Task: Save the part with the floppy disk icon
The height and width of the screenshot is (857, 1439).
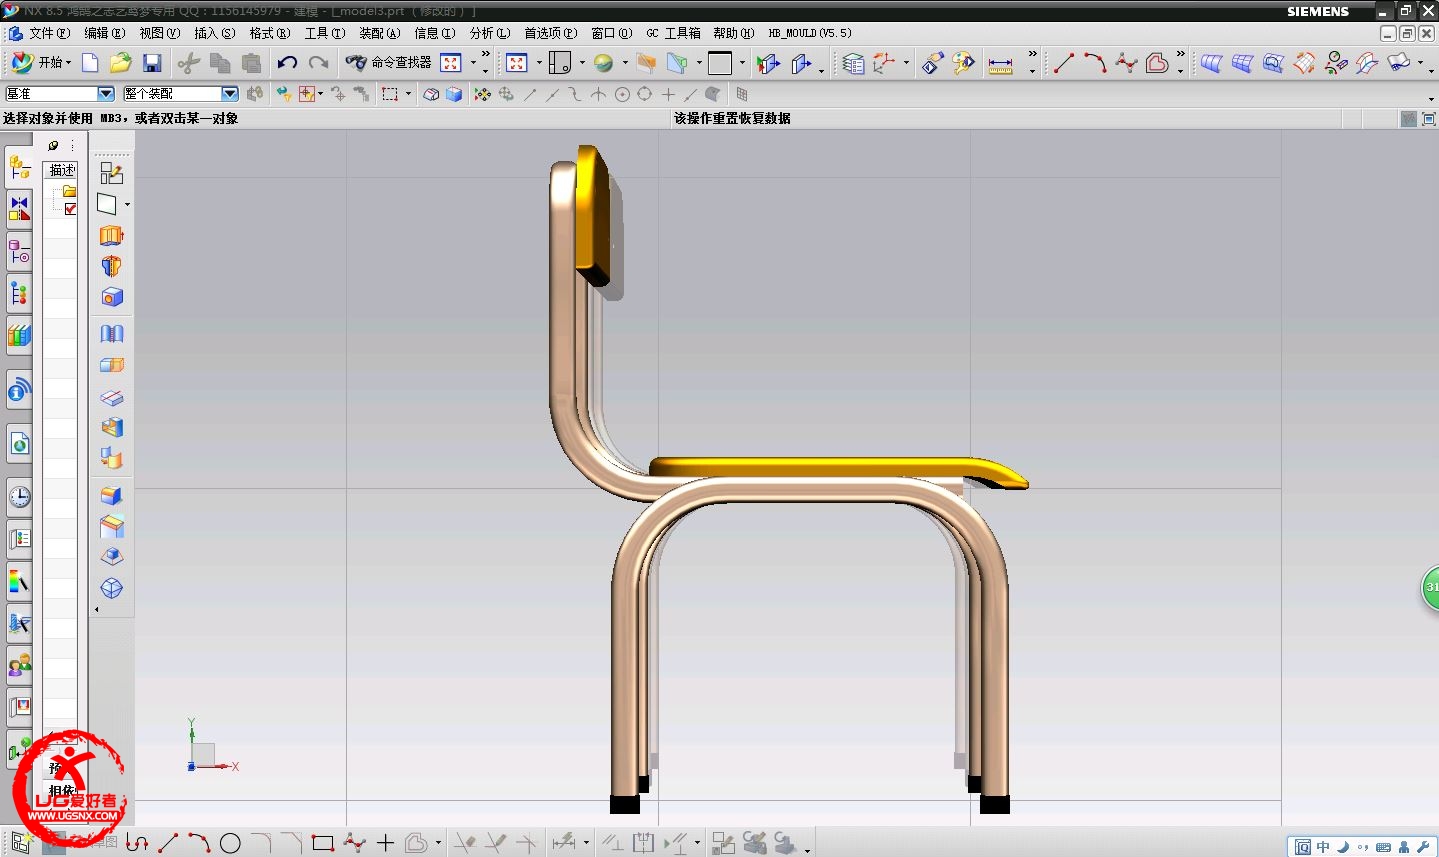Action: click(152, 63)
